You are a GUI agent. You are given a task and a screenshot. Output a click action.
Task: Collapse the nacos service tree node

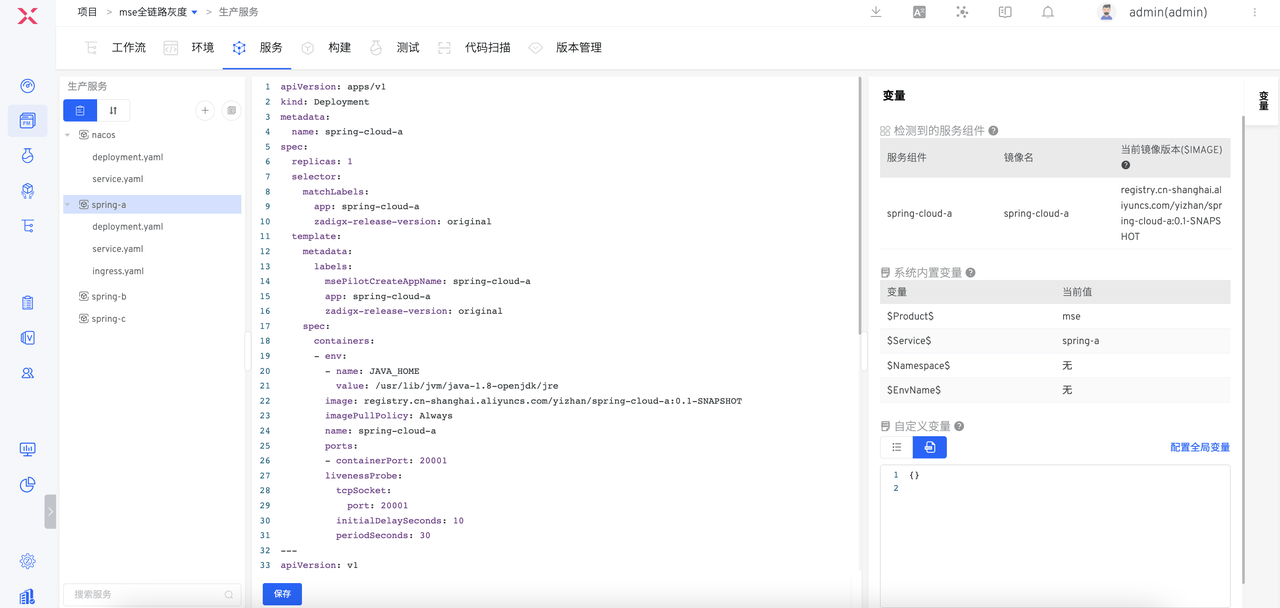click(68, 135)
